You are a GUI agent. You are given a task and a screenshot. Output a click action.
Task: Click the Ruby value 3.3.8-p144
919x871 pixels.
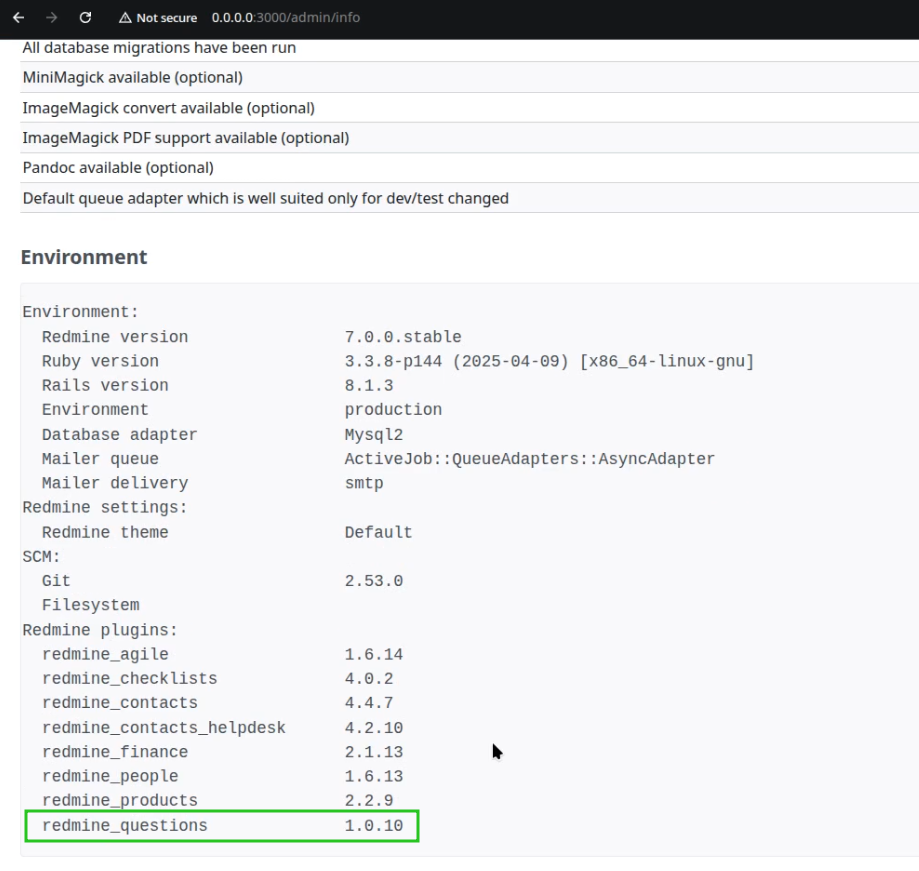point(393,361)
